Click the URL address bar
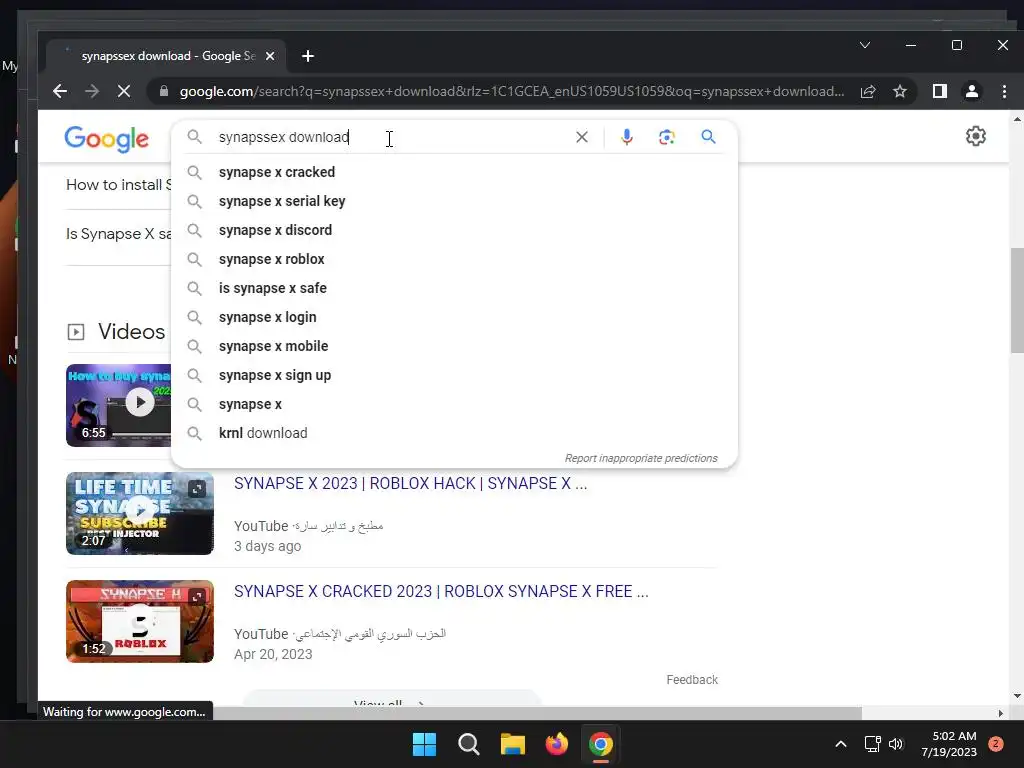The height and width of the screenshot is (768, 1024). [x=512, y=91]
